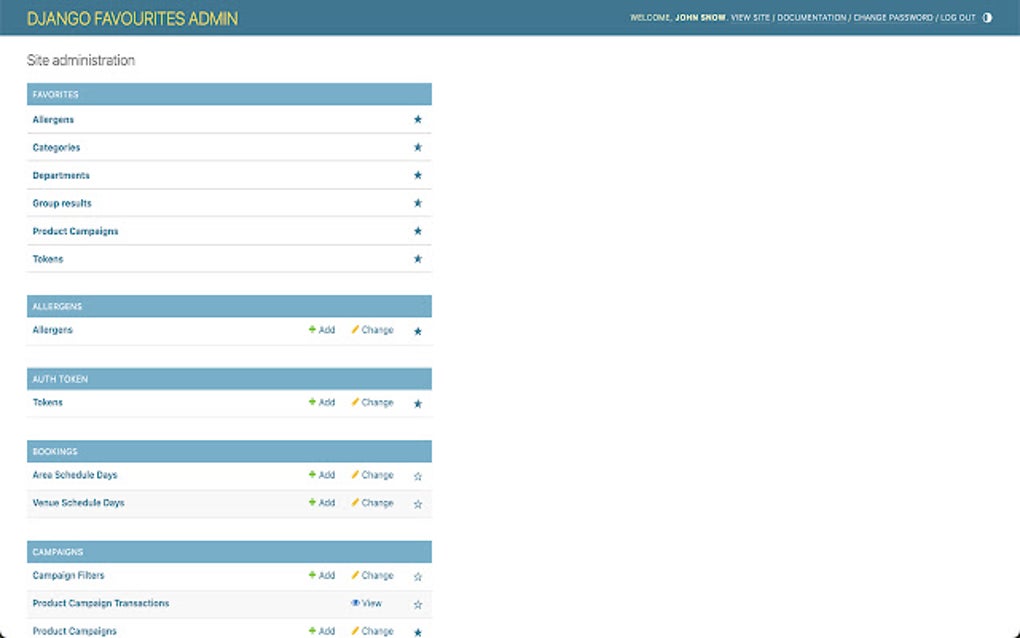Favorite Area Schedule Days by clicking its star
Viewport: 1020px width, 638px height.
coord(418,477)
